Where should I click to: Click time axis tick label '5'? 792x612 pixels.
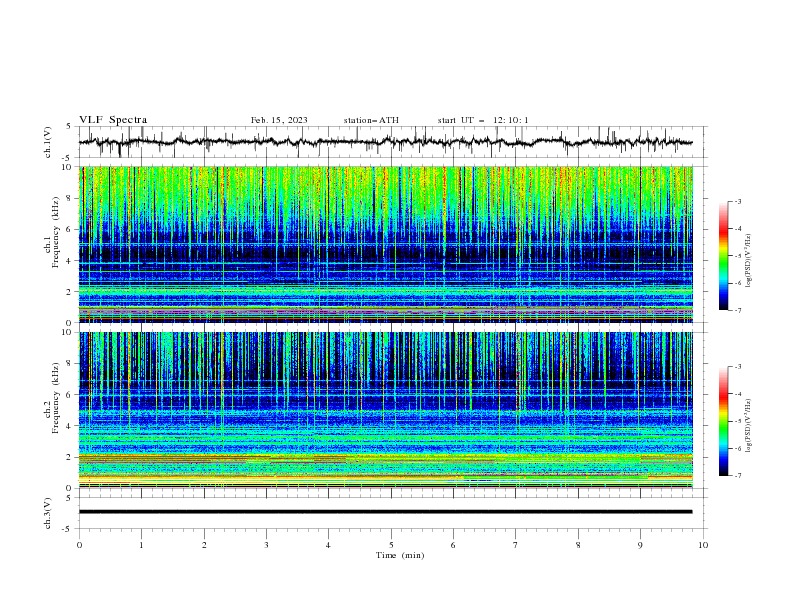click(391, 545)
